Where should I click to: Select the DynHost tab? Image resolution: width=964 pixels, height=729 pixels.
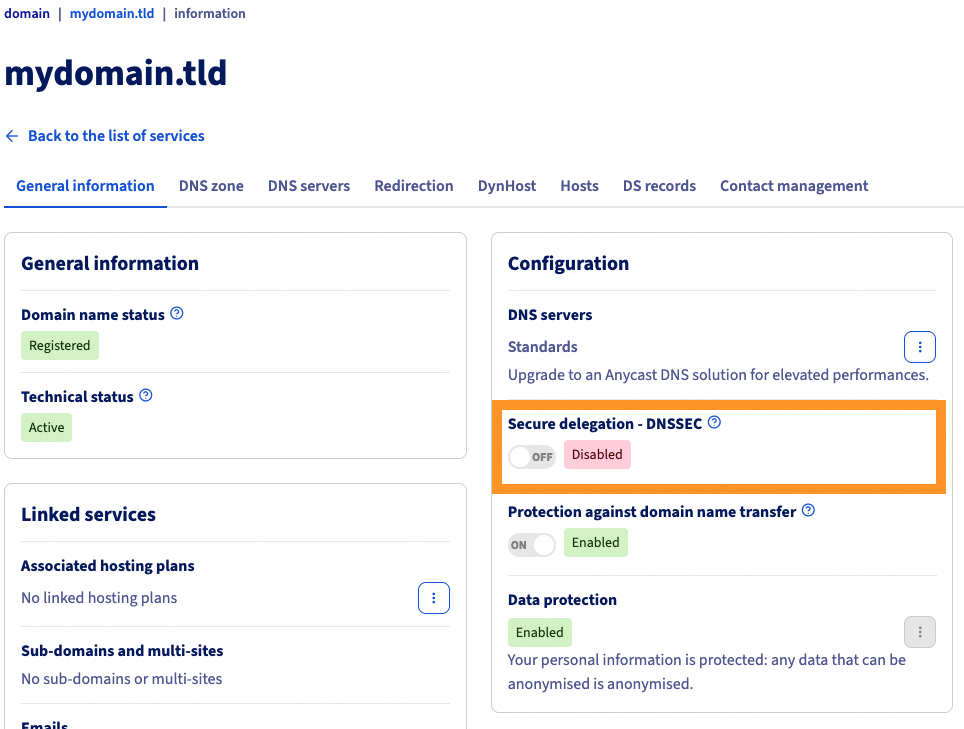point(507,186)
